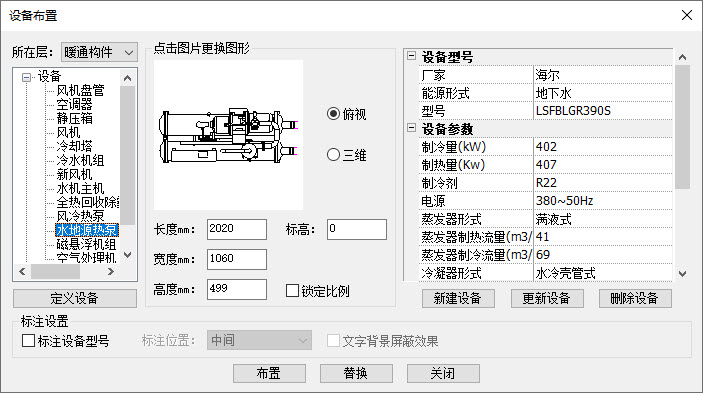Click the 厂家 value 海尔

click(x=603, y=75)
